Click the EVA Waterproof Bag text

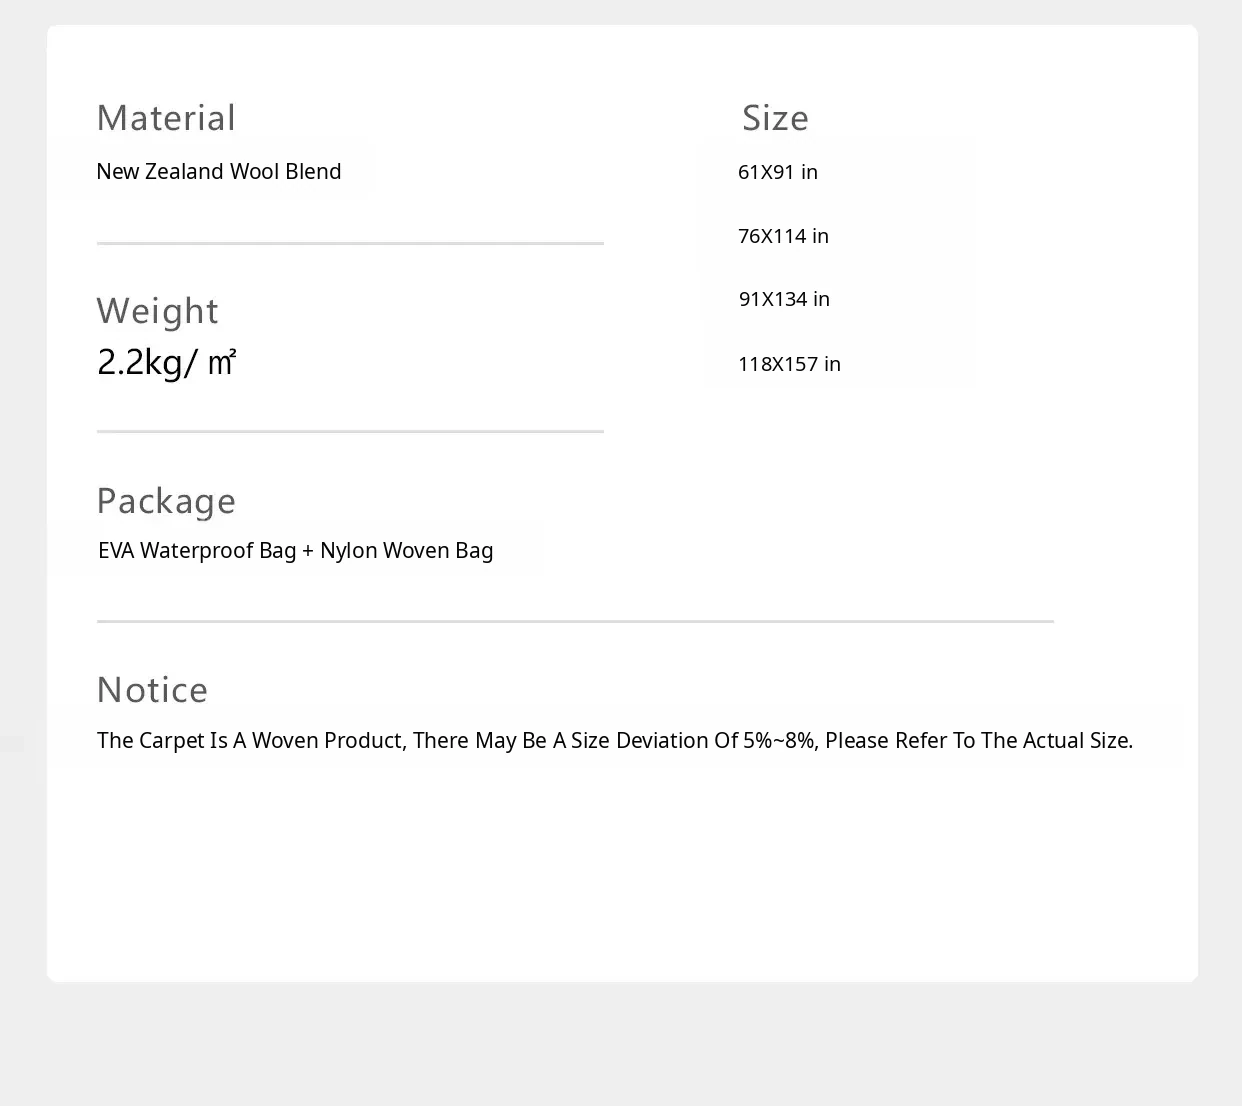197,551
